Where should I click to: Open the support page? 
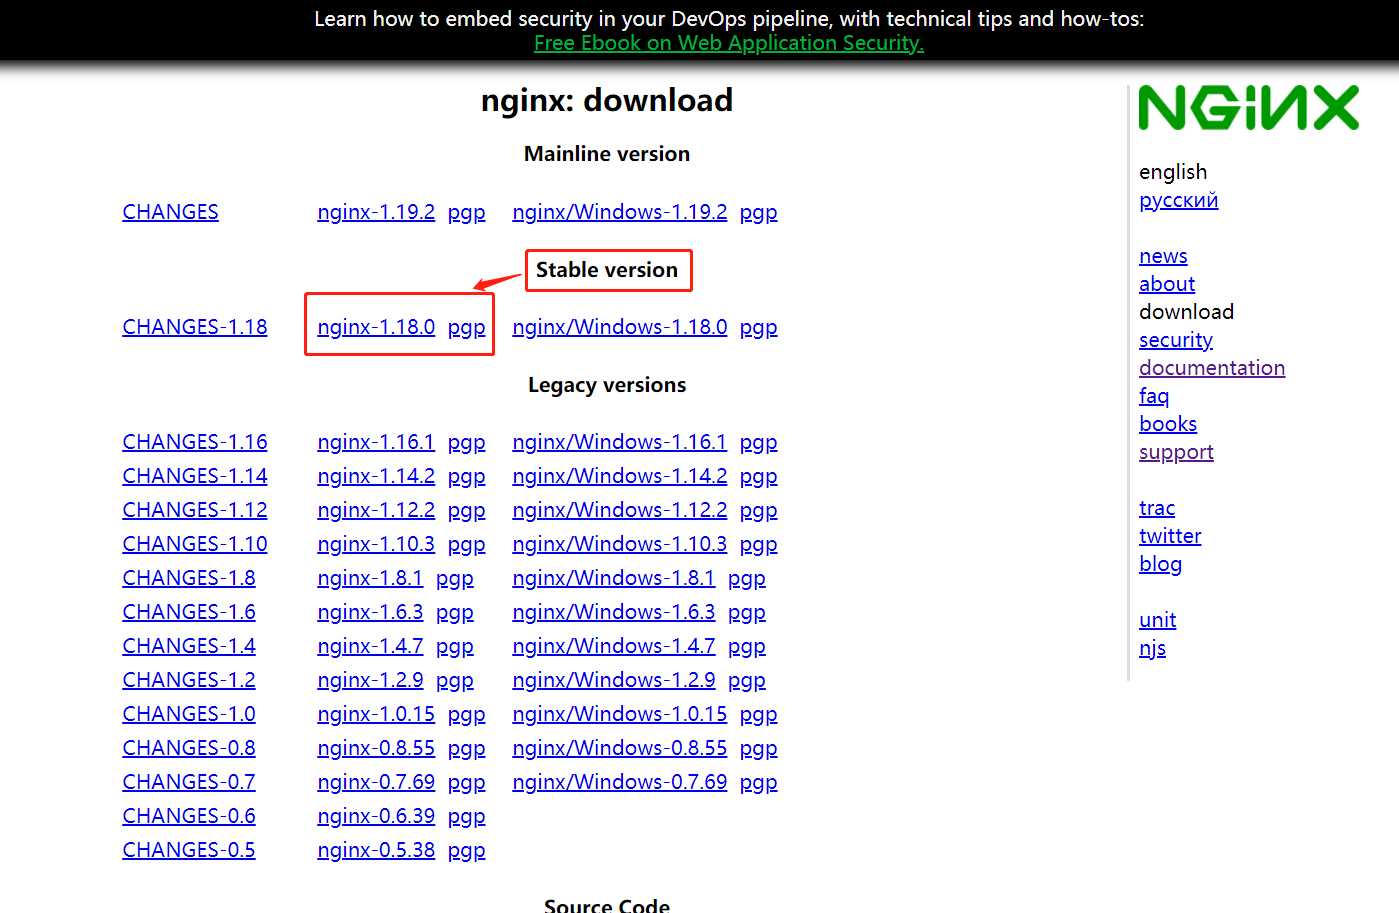tap(1176, 452)
